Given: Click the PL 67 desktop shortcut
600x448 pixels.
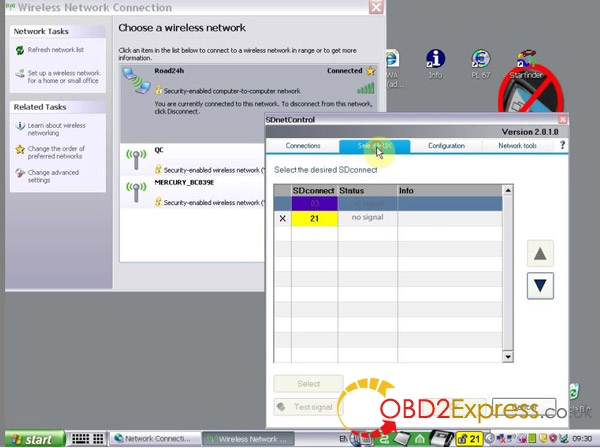Looking at the screenshot, I should (x=479, y=62).
